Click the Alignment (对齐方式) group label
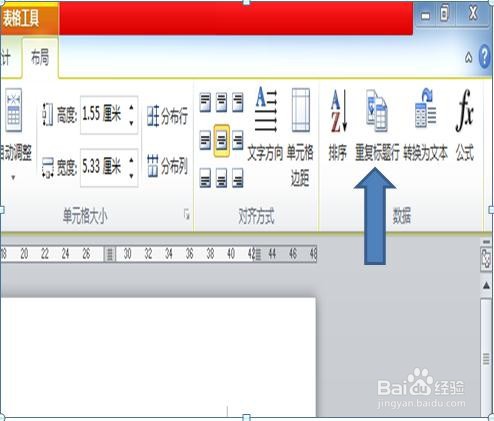 (256, 216)
